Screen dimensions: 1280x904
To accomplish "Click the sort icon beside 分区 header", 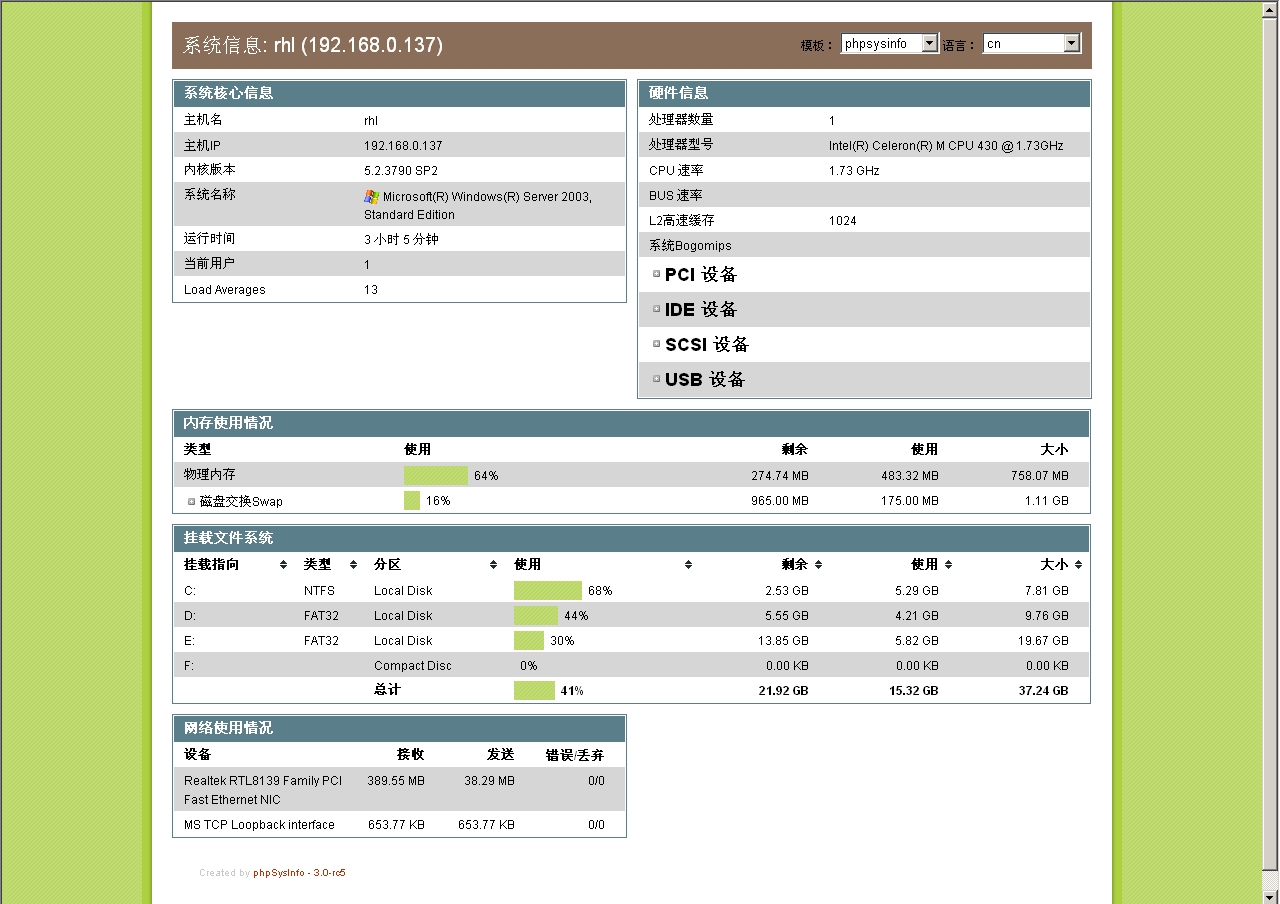I will tap(492, 564).
